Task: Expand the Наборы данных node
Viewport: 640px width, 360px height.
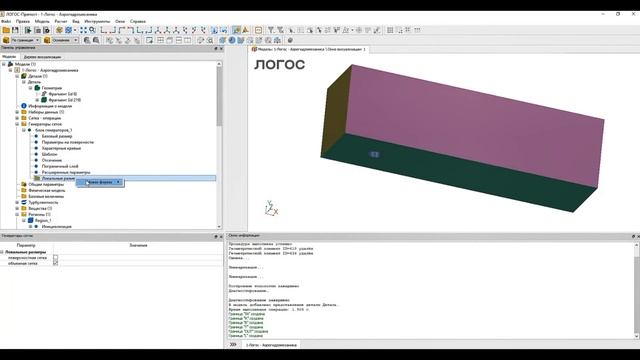Action: click(x=17, y=112)
